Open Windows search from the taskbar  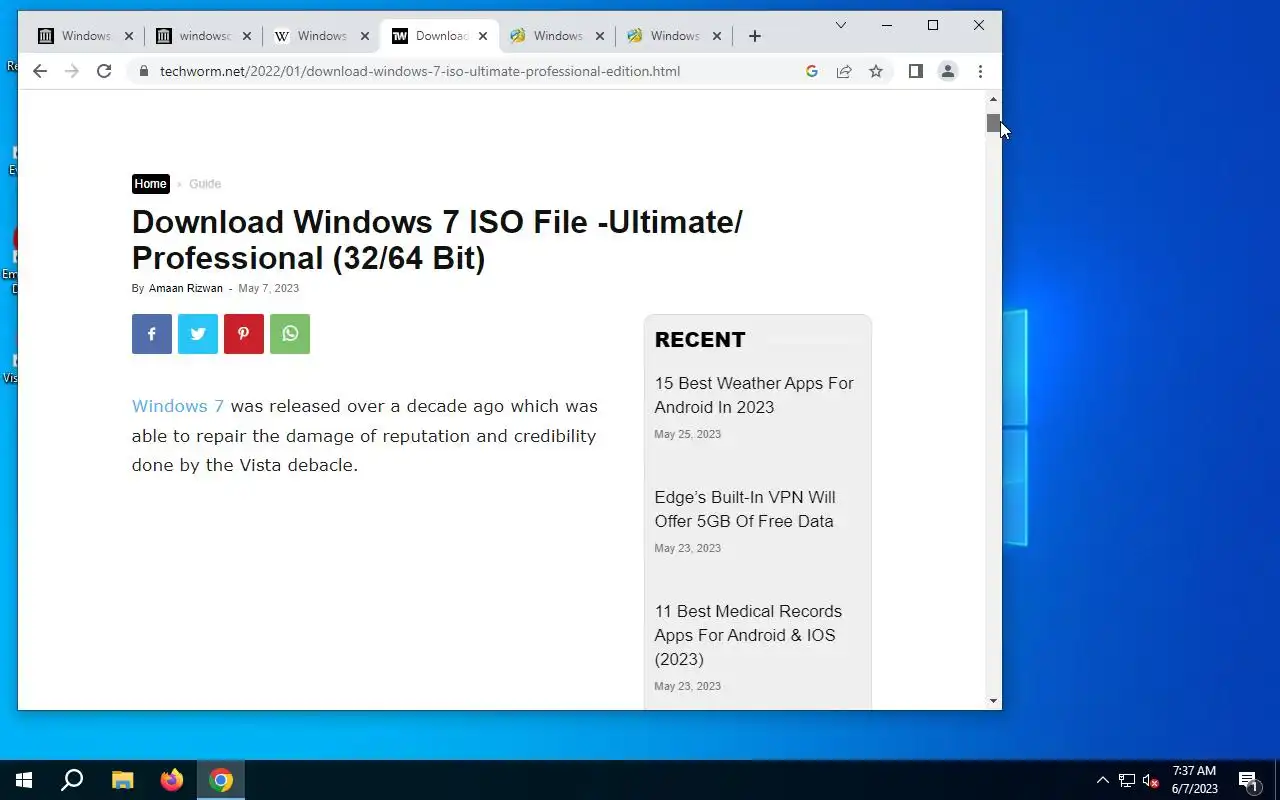[x=72, y=780]
